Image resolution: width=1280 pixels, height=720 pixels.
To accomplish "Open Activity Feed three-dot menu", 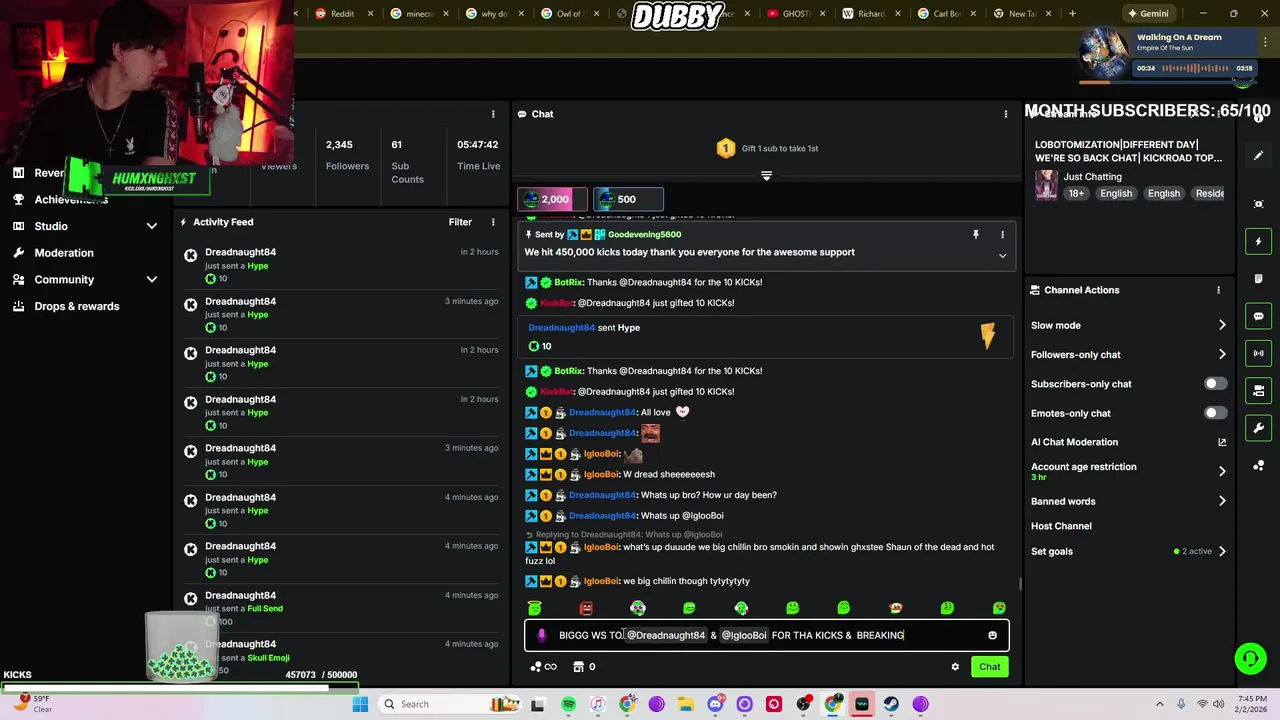I will pyautogui.click(x=493, y=222).
